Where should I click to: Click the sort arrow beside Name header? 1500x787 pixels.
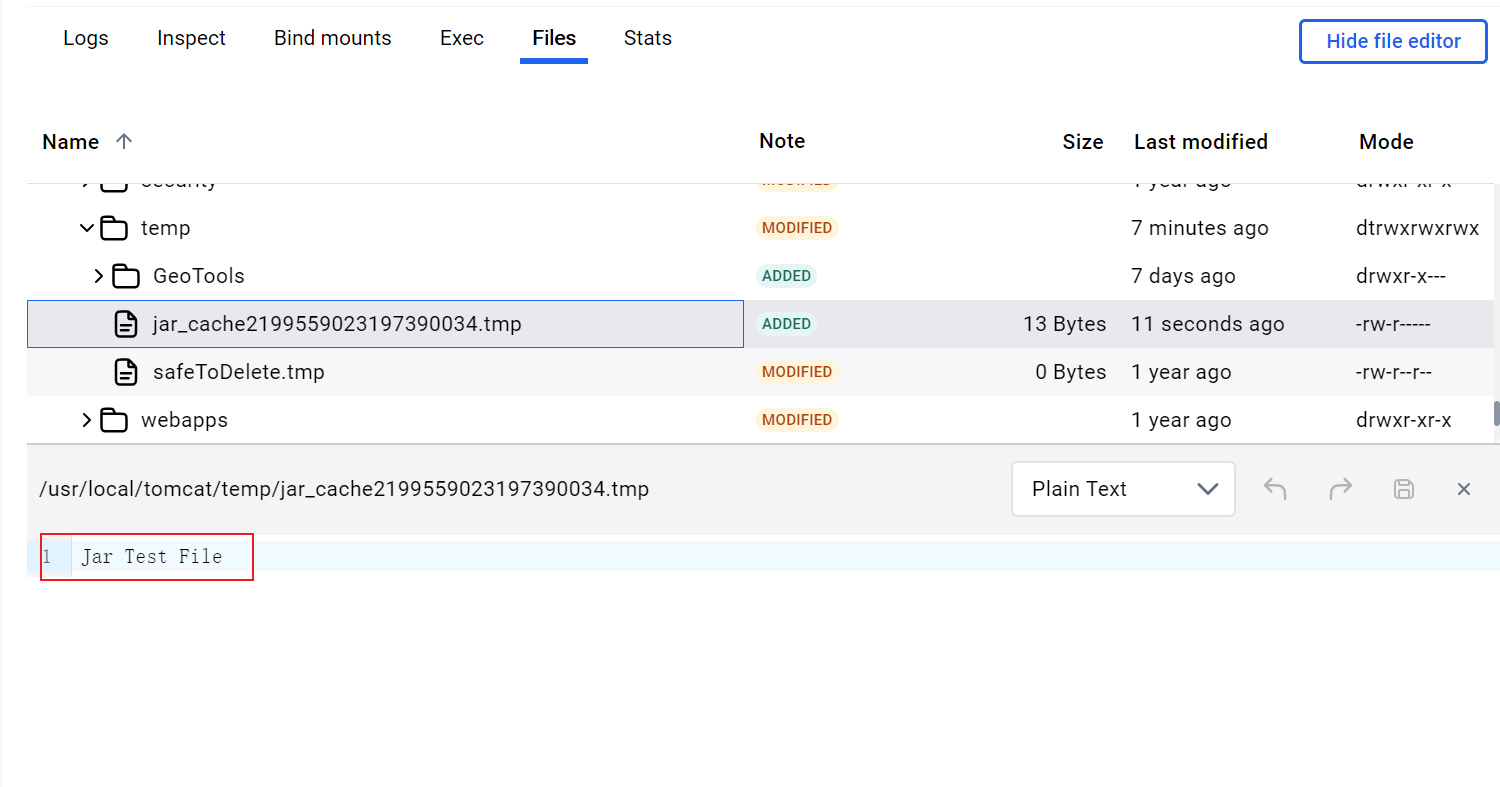pos(124,142)
